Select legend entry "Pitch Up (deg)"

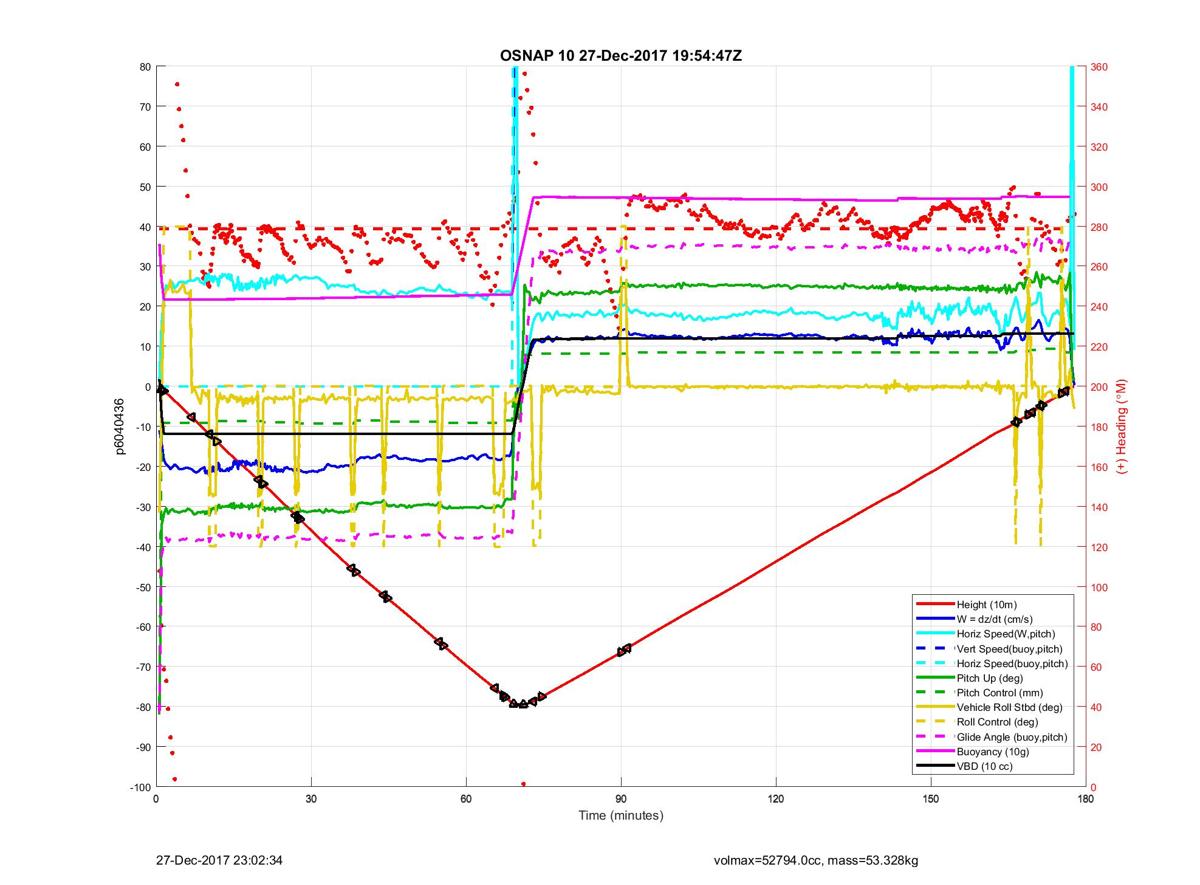click(x=990, y=677)
